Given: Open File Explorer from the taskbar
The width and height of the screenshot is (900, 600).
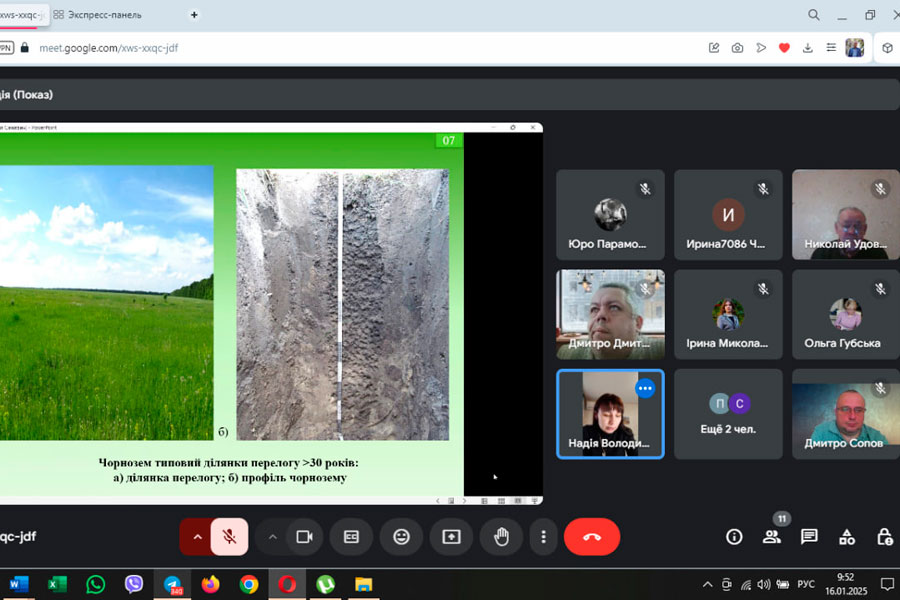Looking at the screenshot, I should pos(363,584).
